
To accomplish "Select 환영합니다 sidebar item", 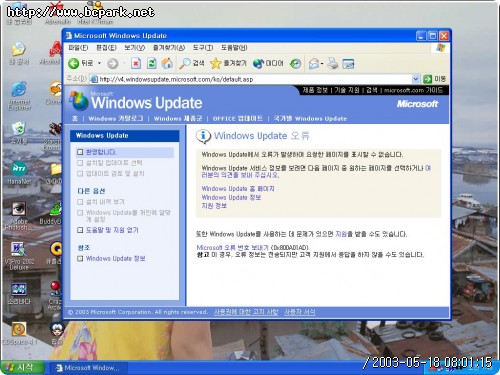I will 101,152.
